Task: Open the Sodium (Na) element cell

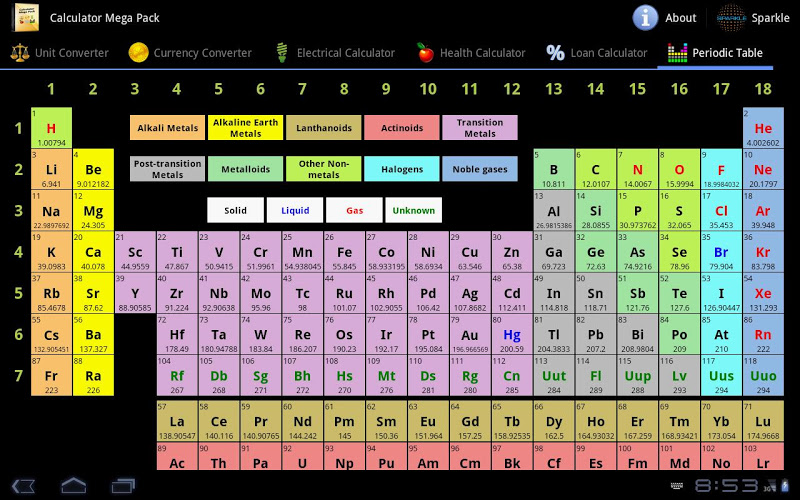Action: (x=52, y=210)
